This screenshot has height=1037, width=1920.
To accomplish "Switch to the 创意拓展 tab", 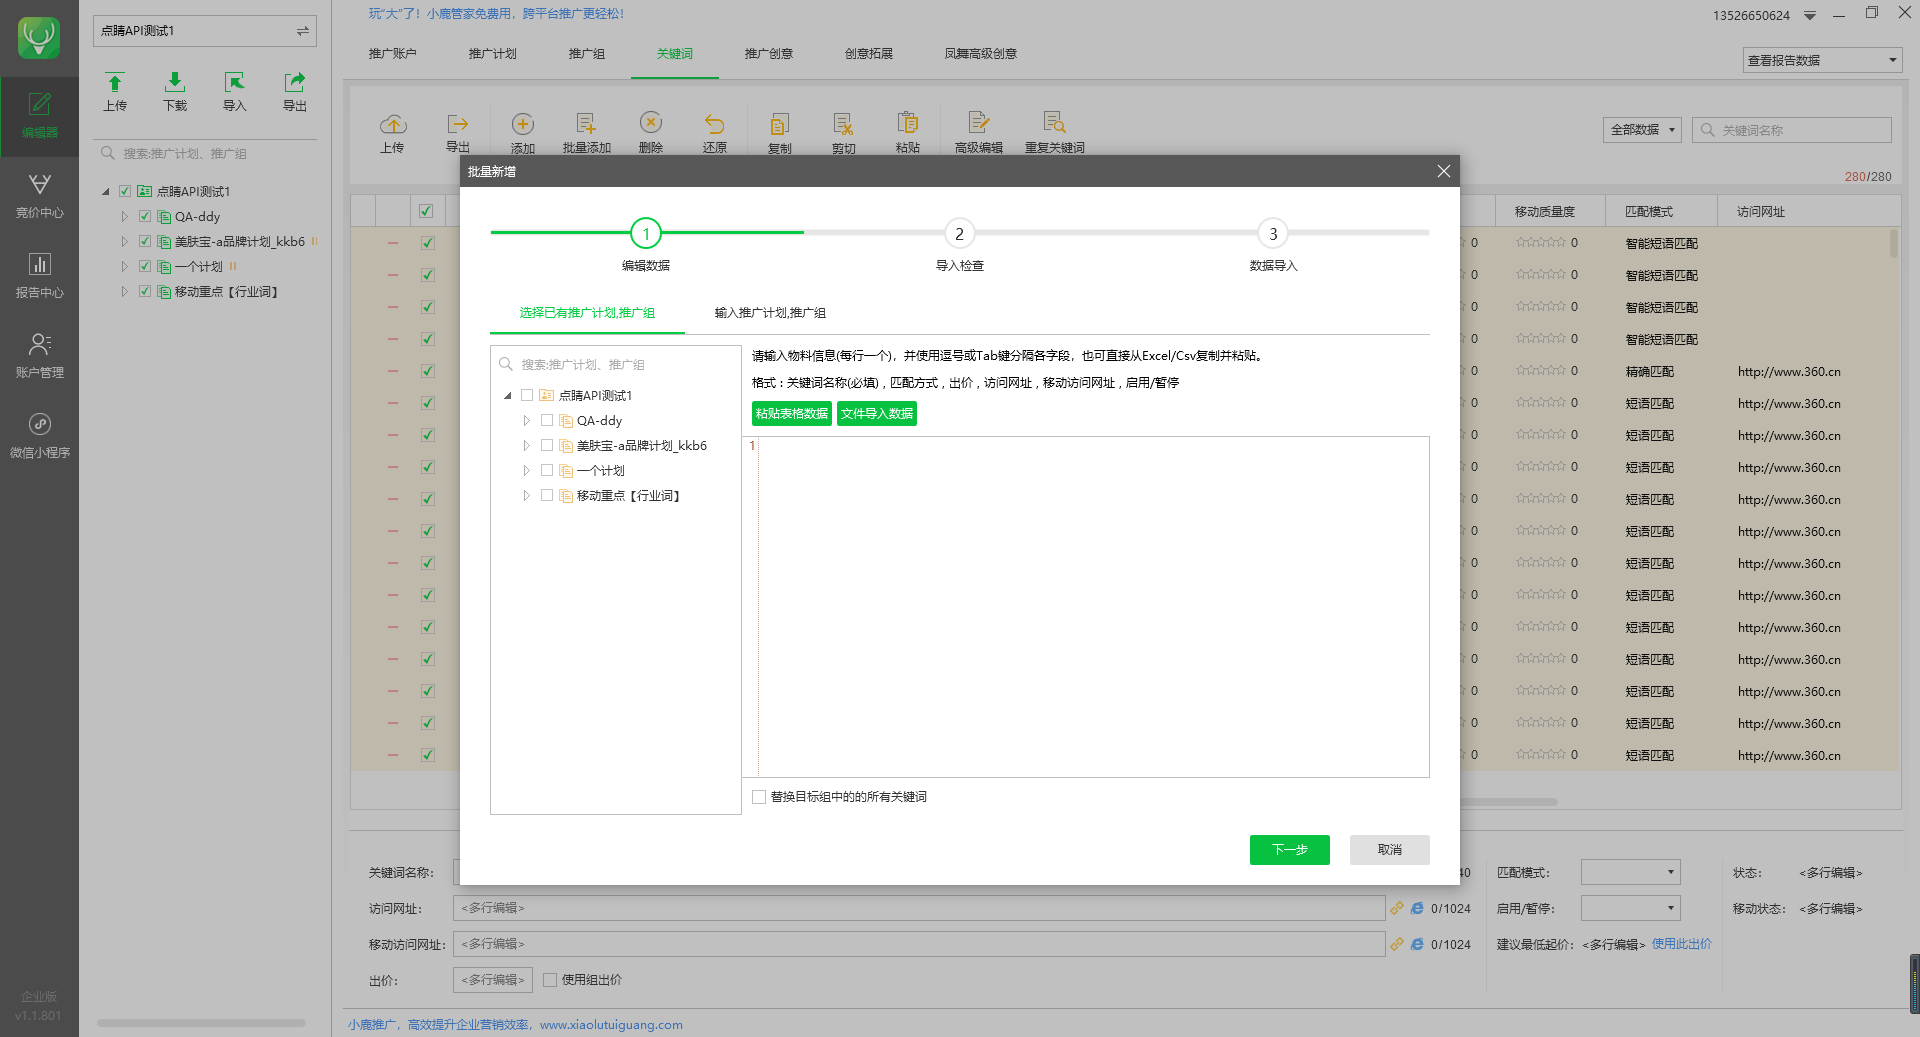I will [x=868, y=54].
